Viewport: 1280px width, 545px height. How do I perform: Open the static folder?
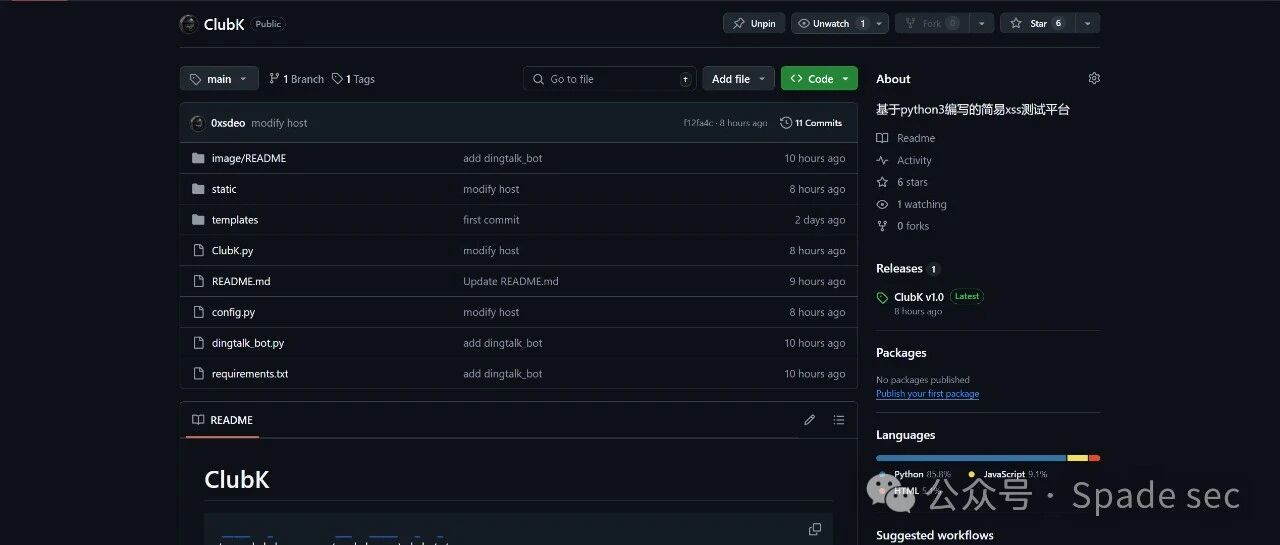coord(224,189)
